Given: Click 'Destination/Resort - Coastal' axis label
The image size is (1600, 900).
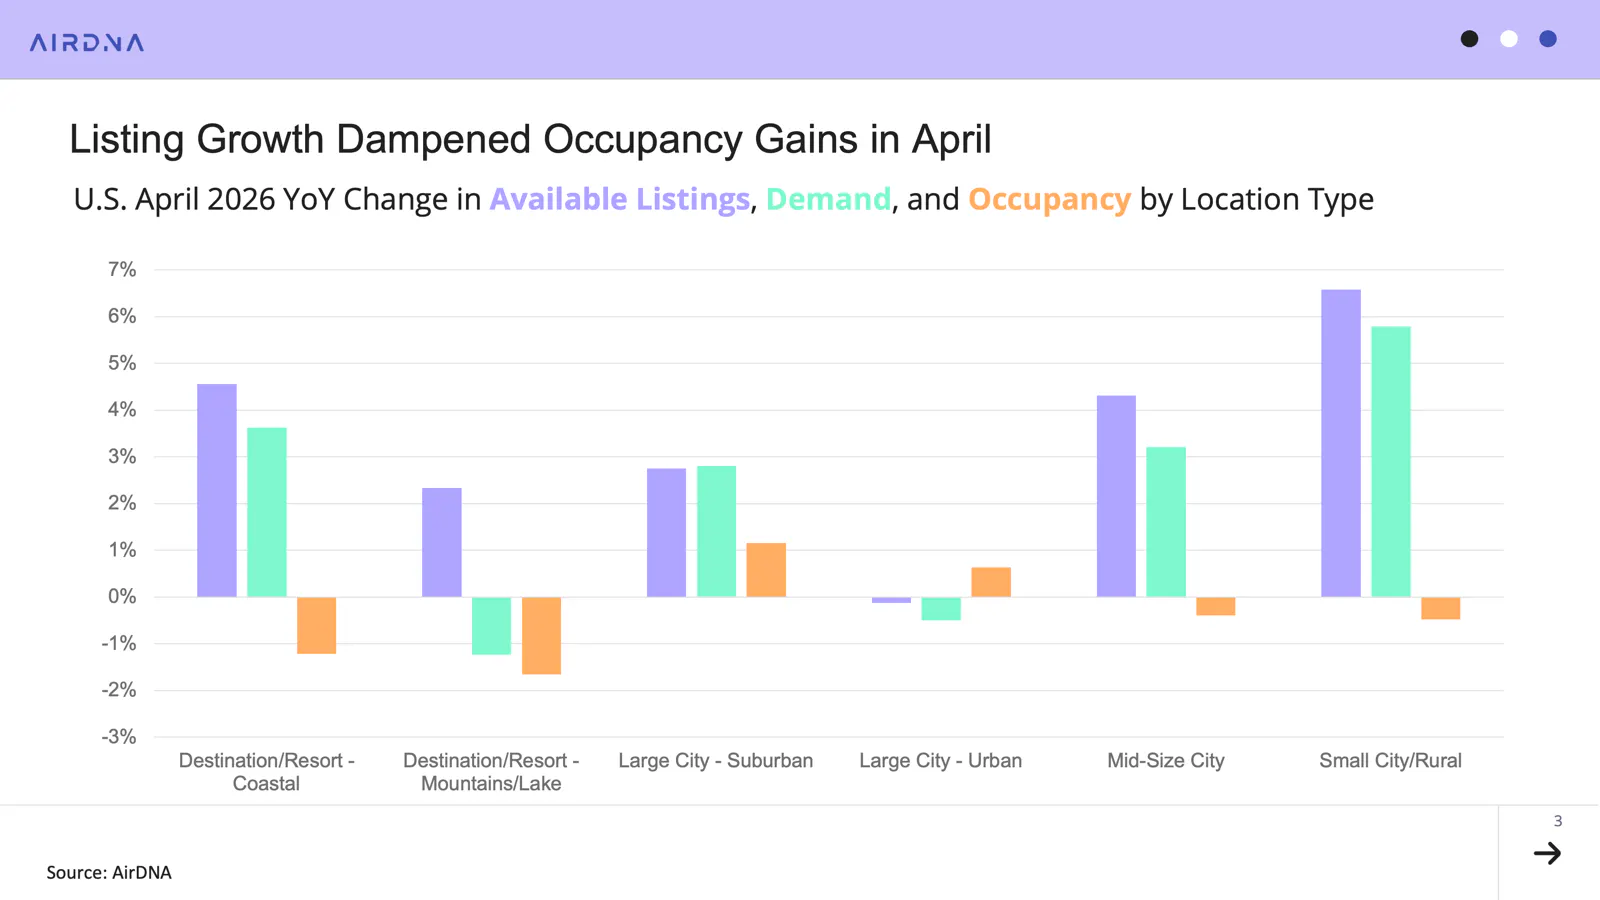Looking at the screenshot, I should click(x=266, y=772).
